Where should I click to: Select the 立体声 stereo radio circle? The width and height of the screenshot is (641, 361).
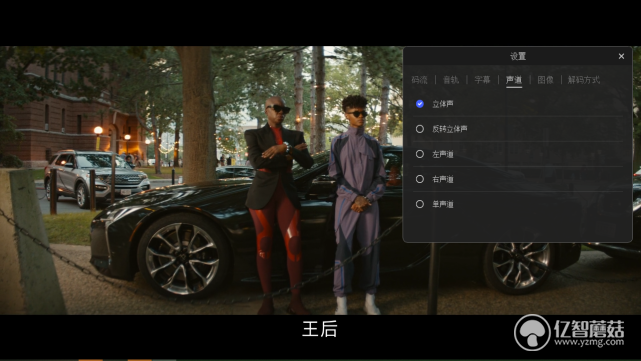coord(420,104)
